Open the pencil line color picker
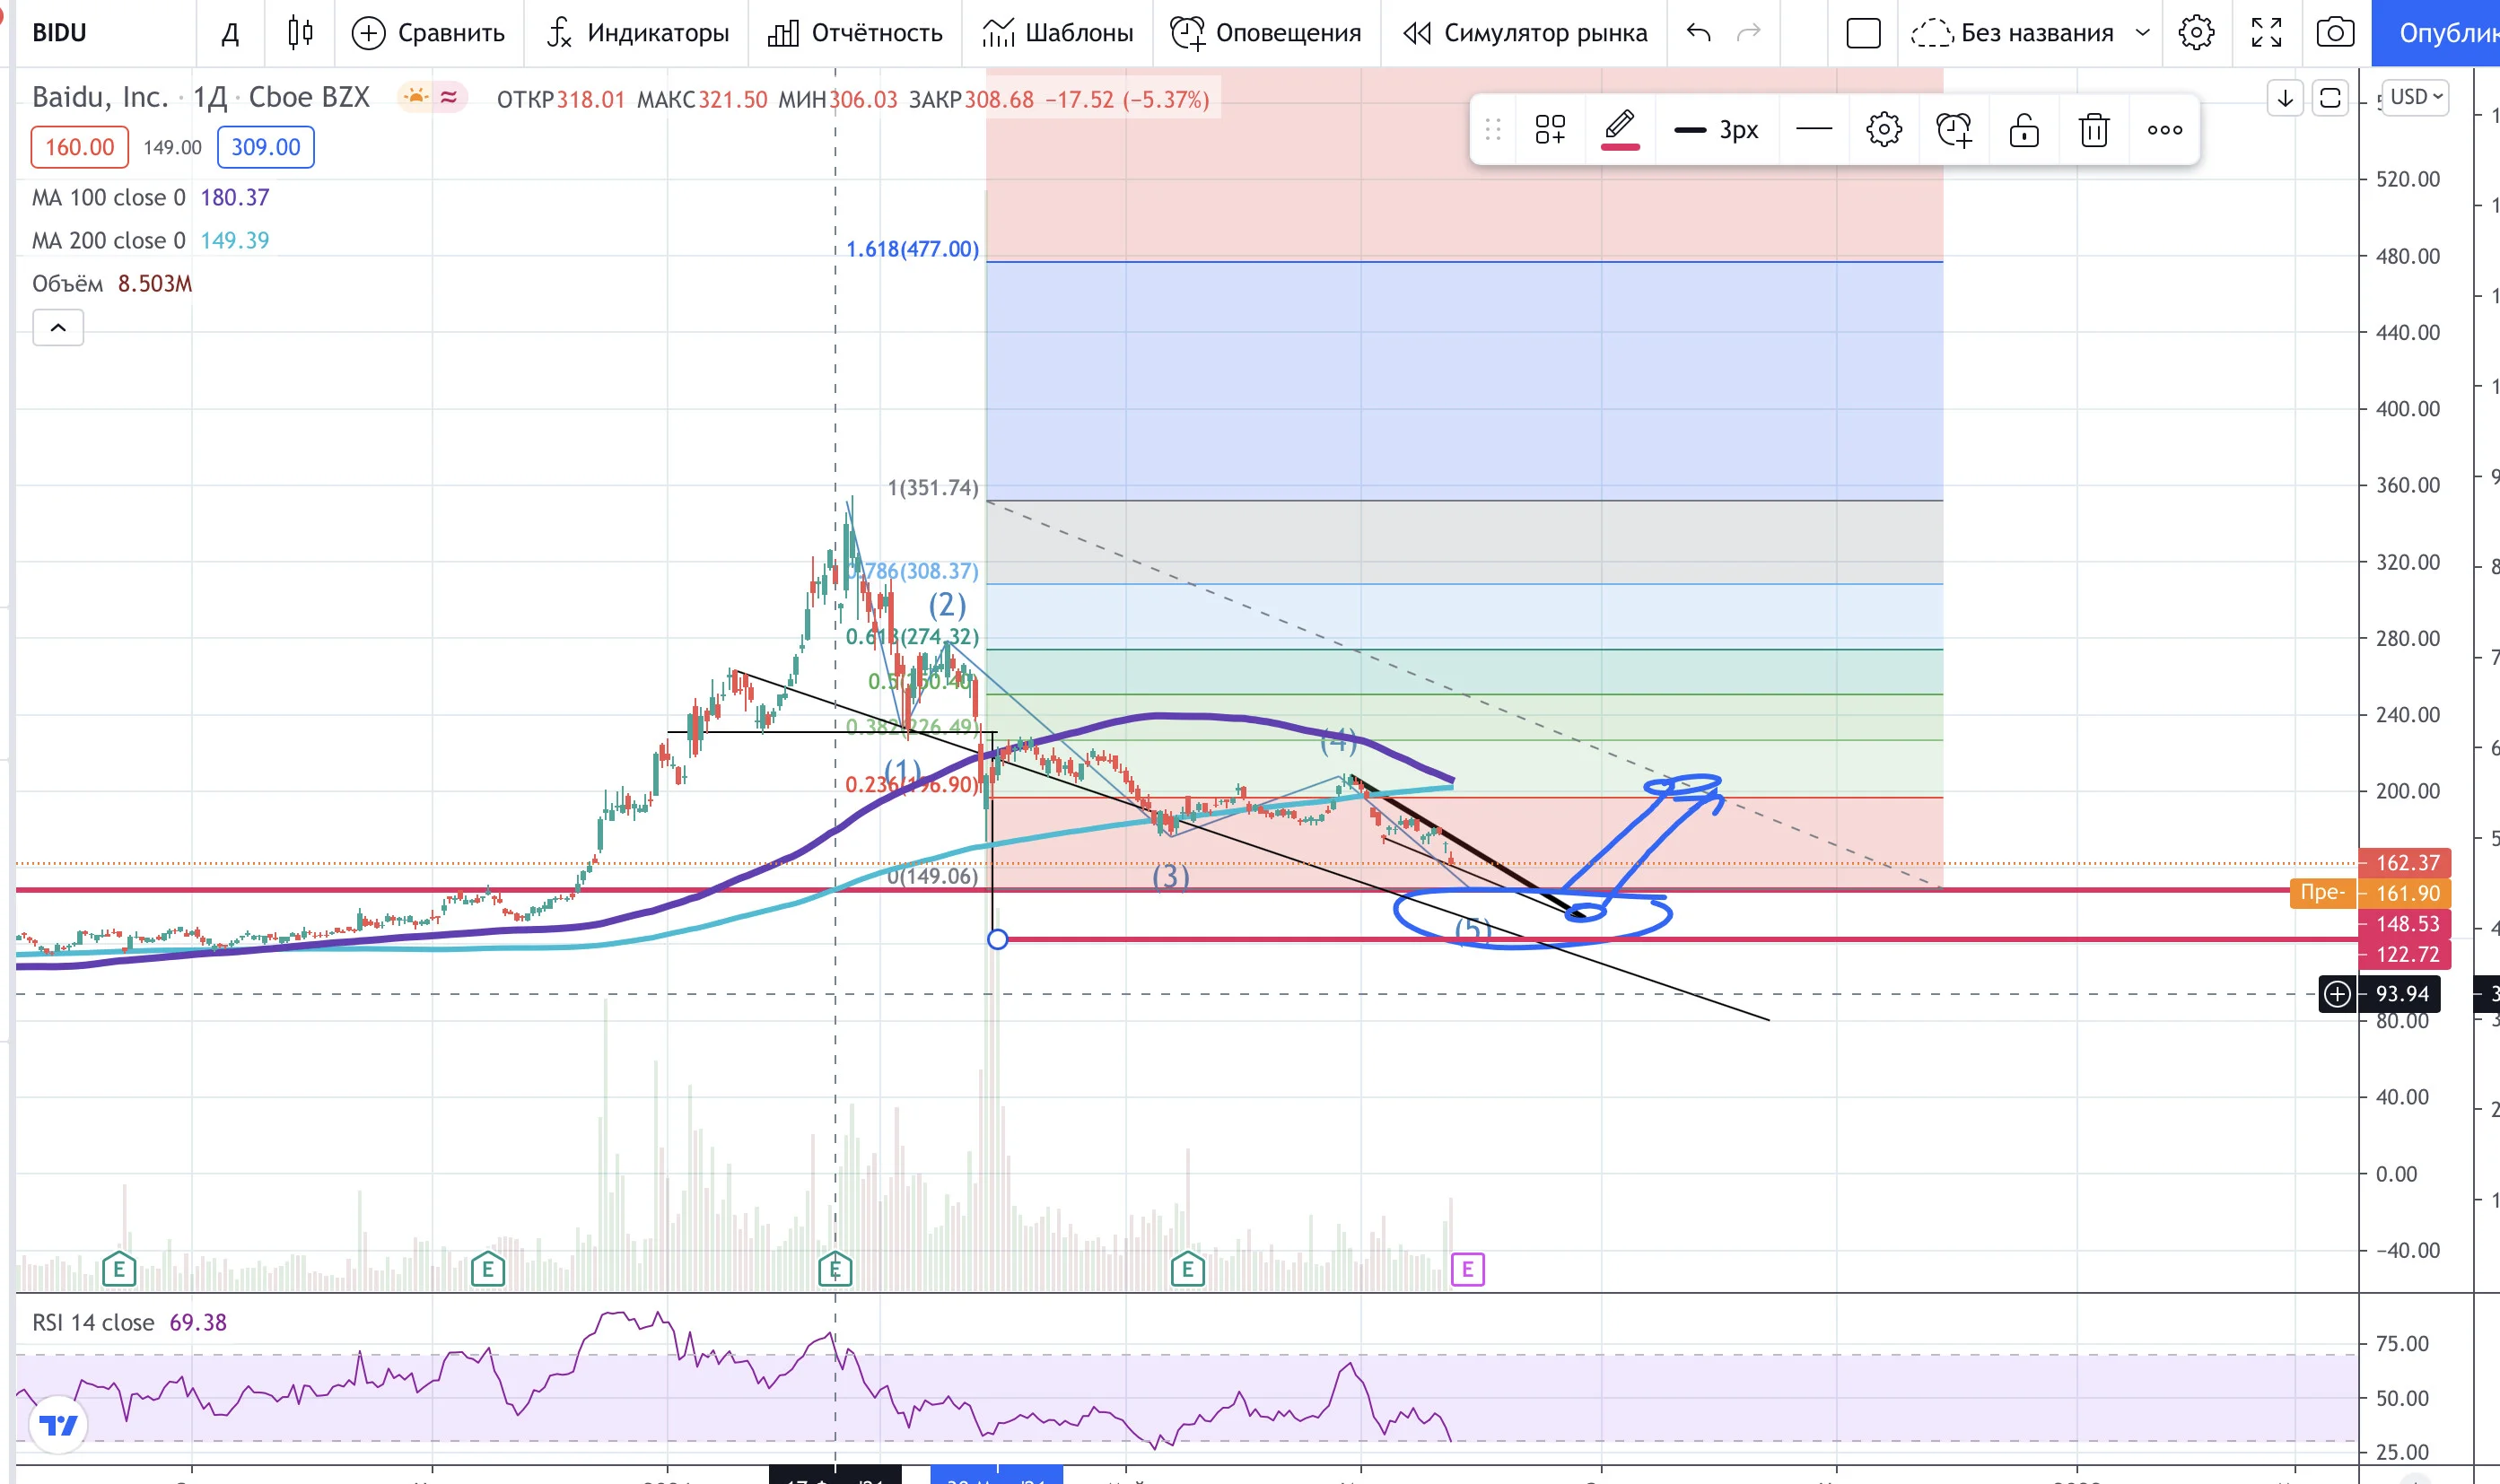Screen dimensions: 2500x1484 1620,129
